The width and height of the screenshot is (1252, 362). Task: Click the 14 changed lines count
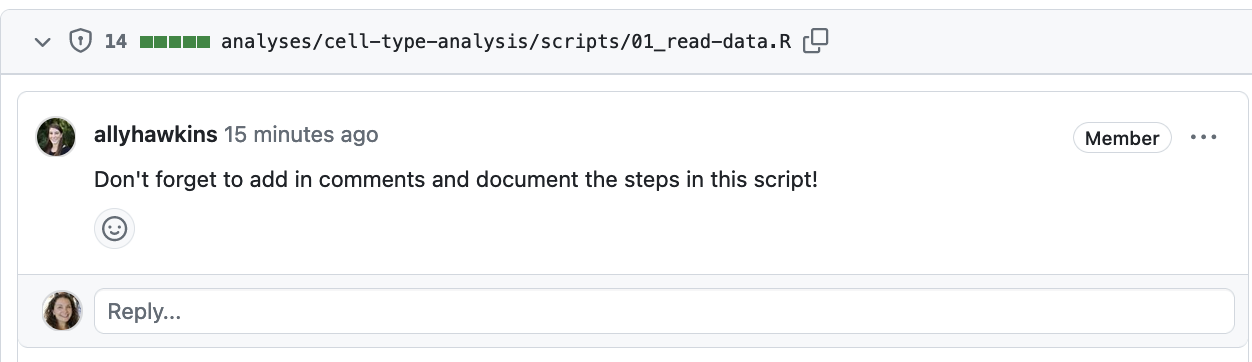116,42
